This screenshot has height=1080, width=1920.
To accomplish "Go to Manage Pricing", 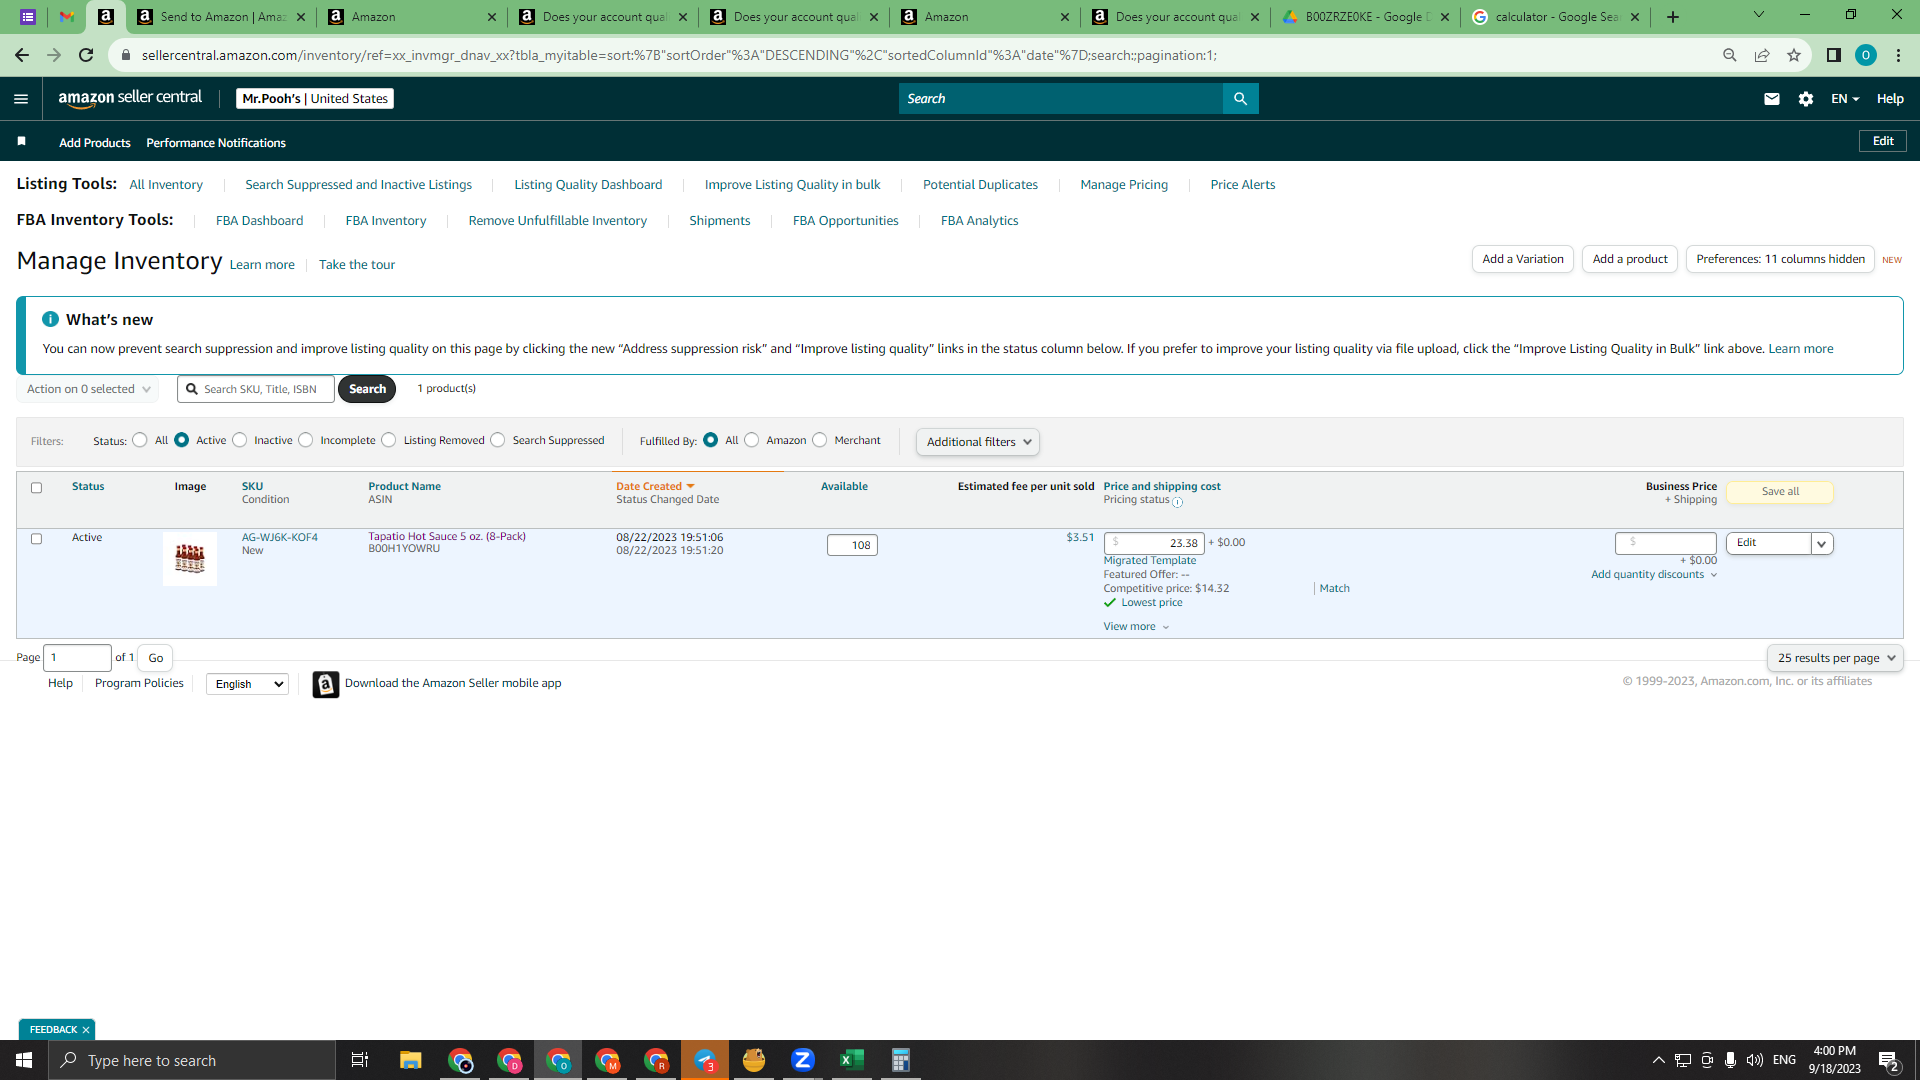I will coord(1124,185).
